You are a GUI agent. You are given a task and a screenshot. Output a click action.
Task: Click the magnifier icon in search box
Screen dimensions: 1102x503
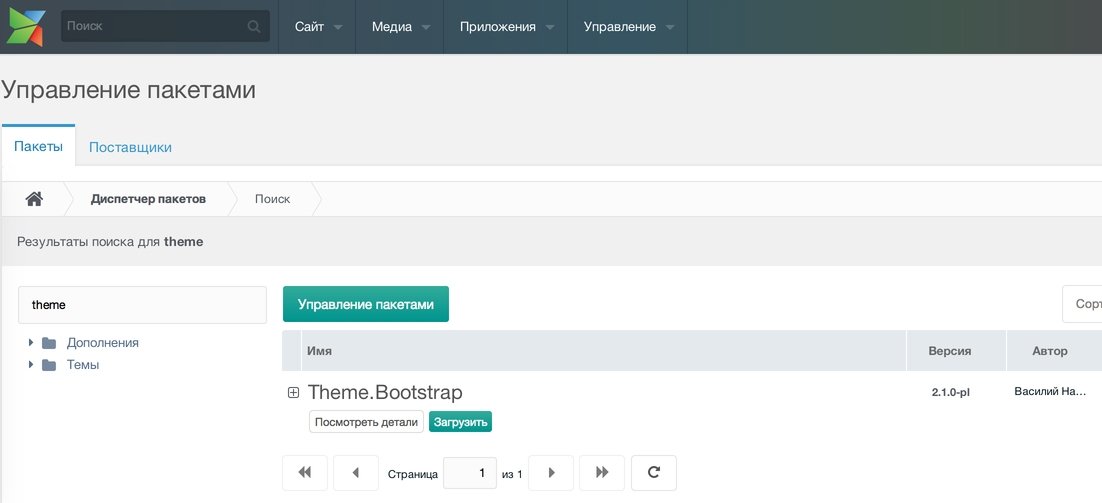point(254,27)
